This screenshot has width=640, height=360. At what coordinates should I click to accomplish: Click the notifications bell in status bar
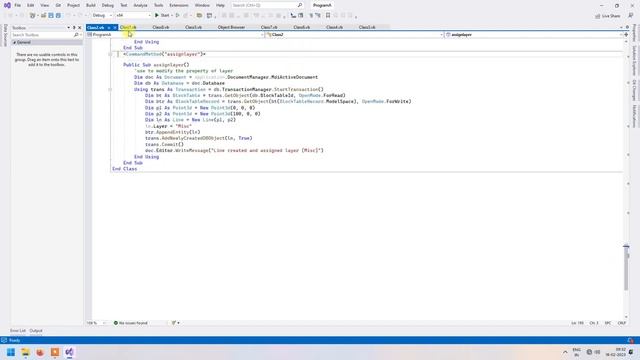point(631,340)
